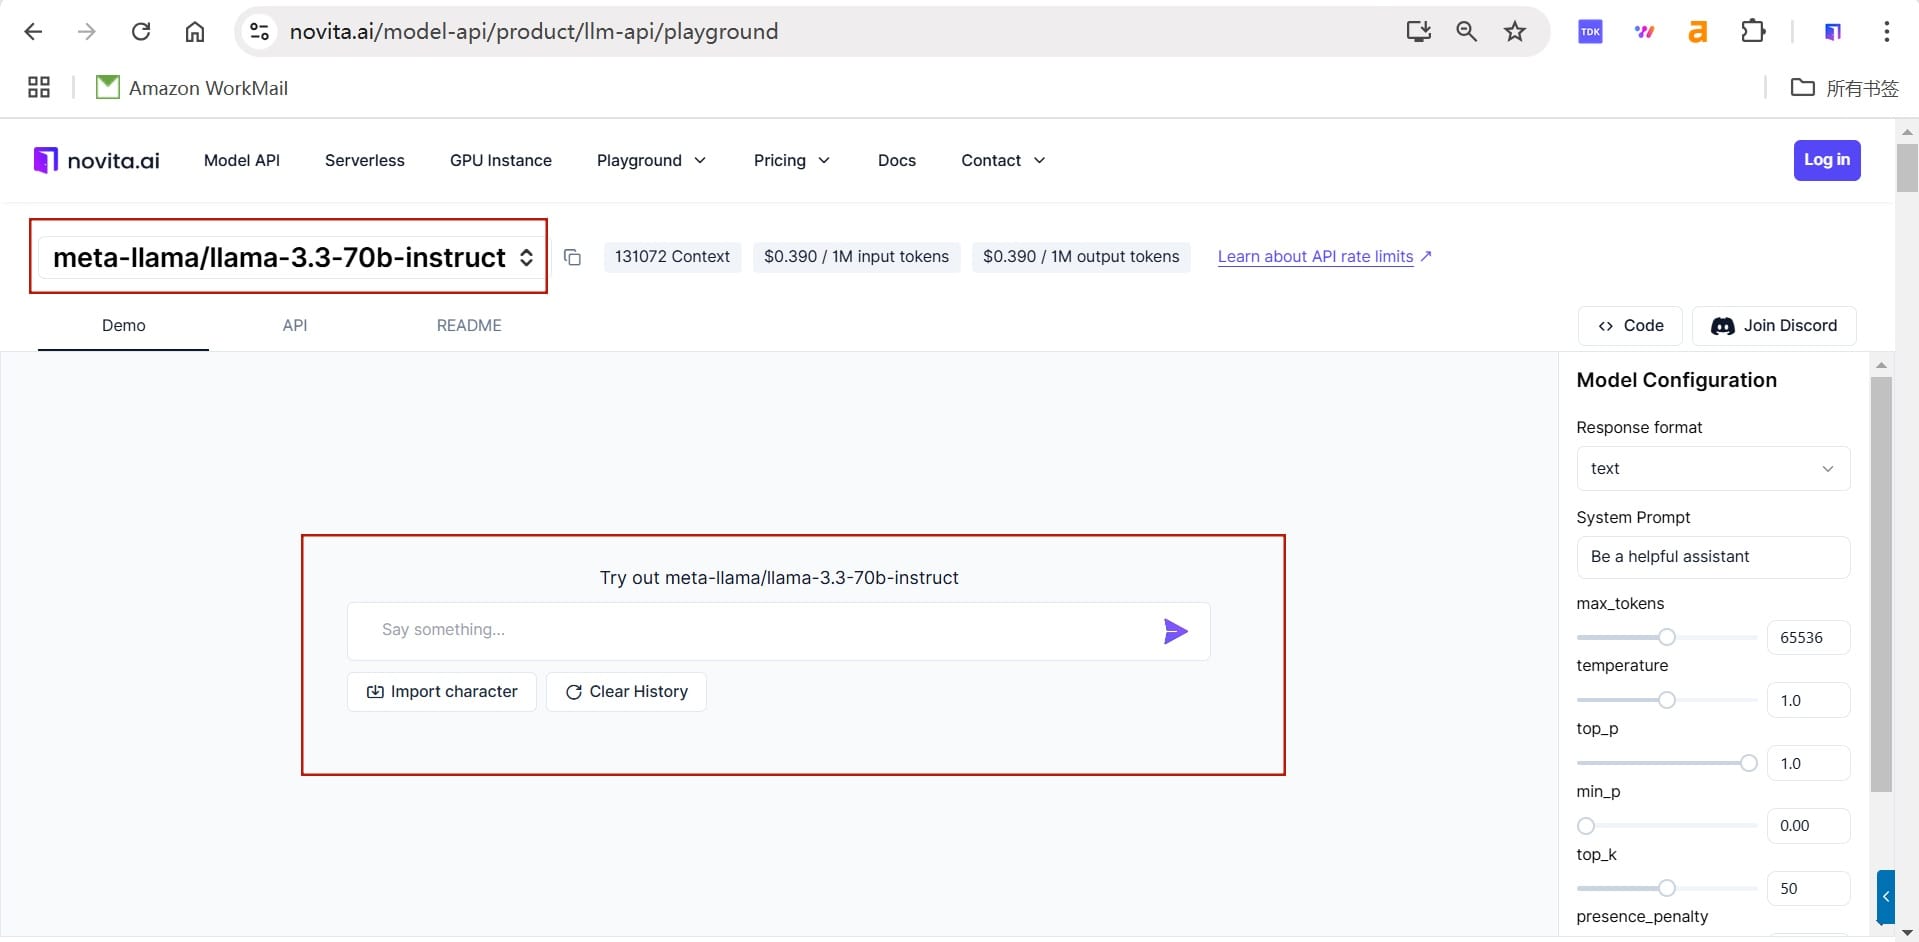1919x942 pixels.
Task: Click the $0.390 / 1M output tokens badge
Action: pos(1081,257)
